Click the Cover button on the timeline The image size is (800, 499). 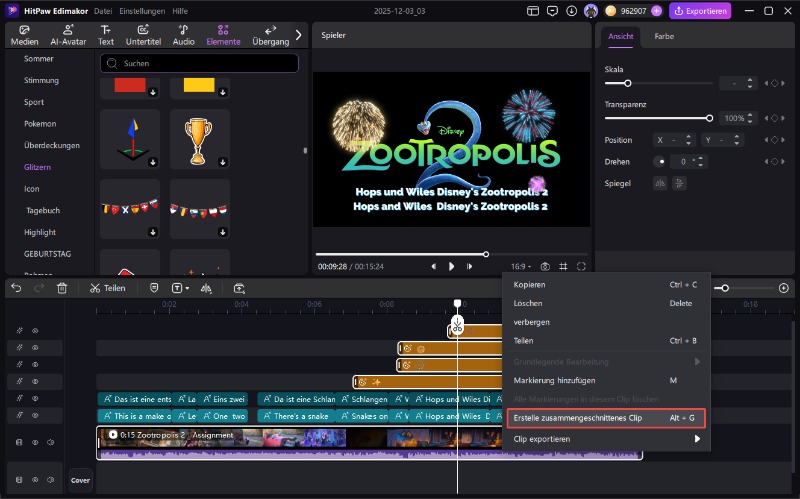tap(81, 480)
